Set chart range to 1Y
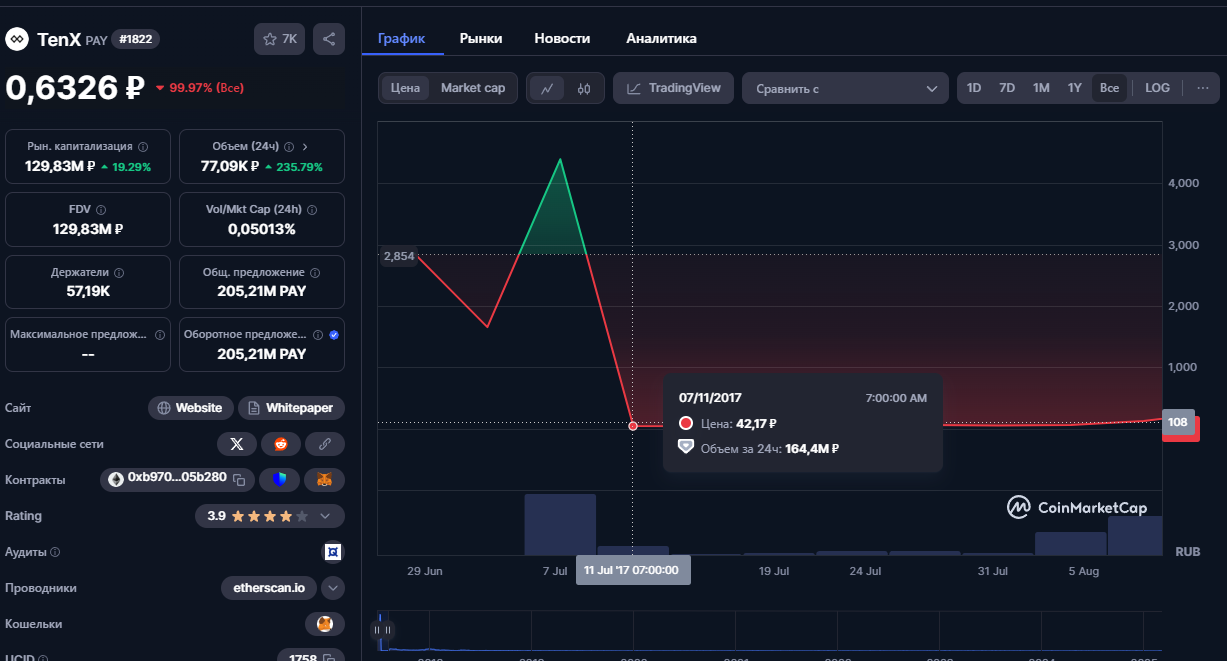This screenshot has width=1227, height=661. pyautogui.click(x=1075, y=88)
